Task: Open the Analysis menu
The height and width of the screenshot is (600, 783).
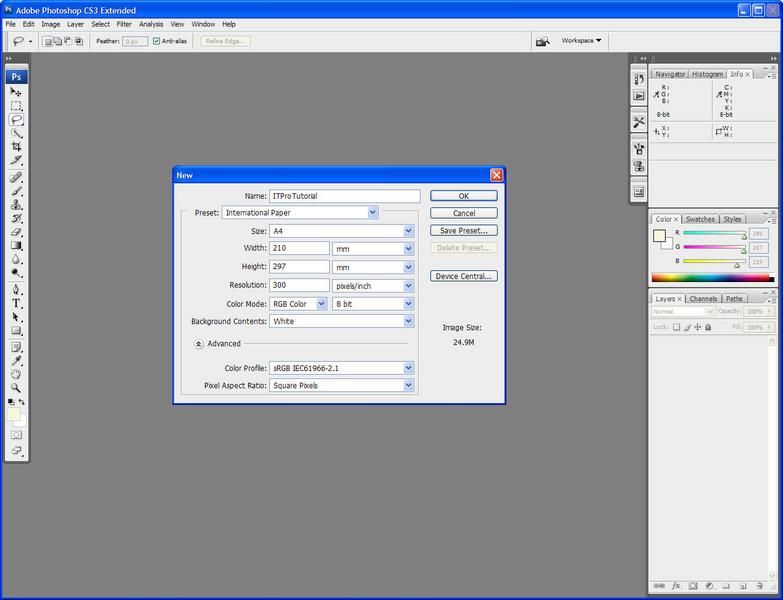Action: pyautogui.click(x=151, y=24)
